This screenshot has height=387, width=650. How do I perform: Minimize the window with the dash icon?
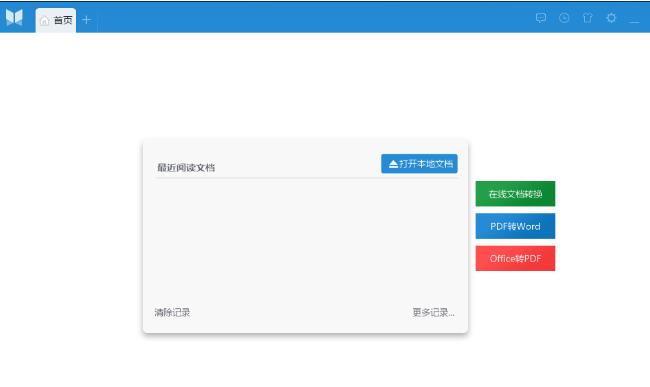634,21
